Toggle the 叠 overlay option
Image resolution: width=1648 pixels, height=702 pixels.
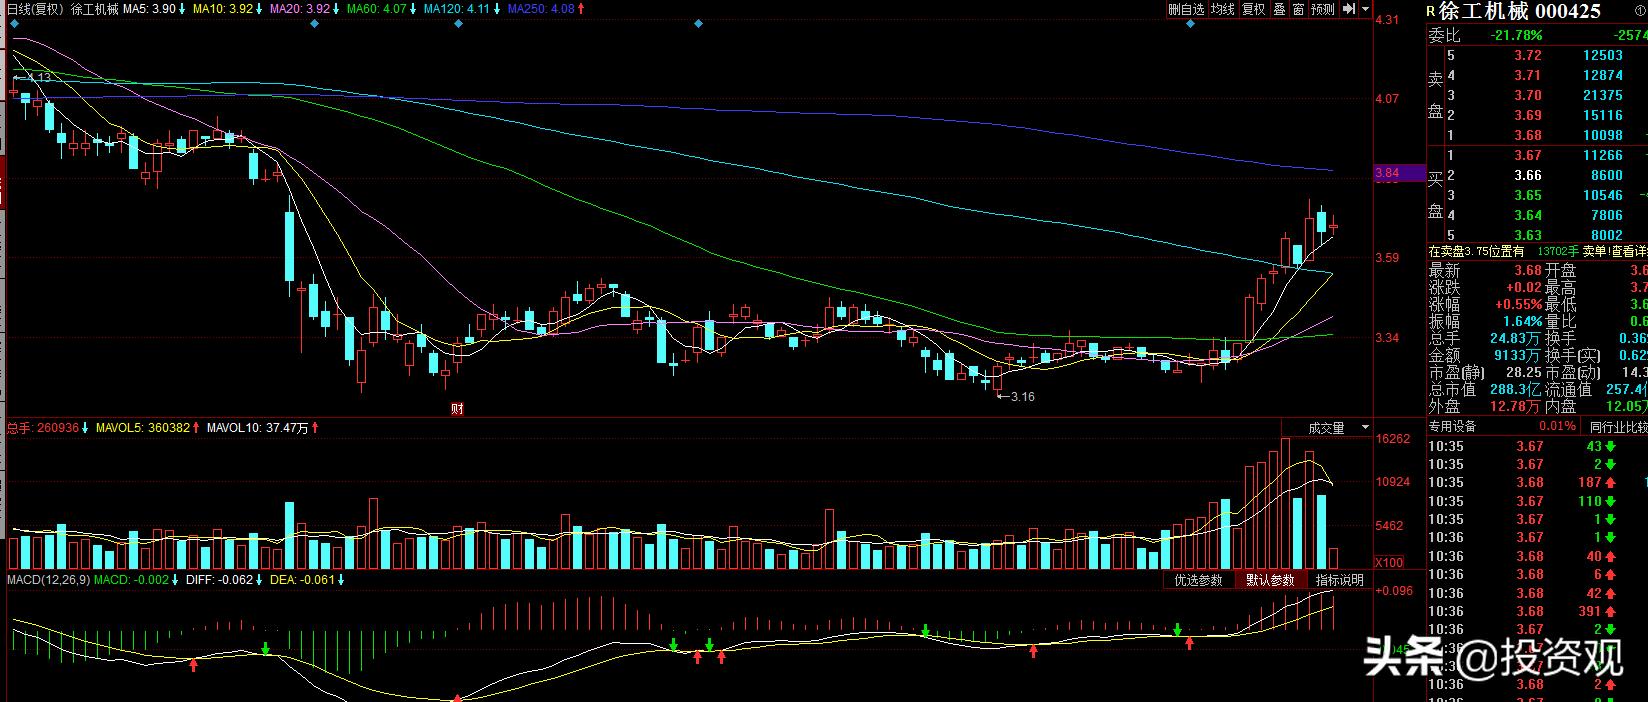pyautogui.click(x=1279, y=9)
